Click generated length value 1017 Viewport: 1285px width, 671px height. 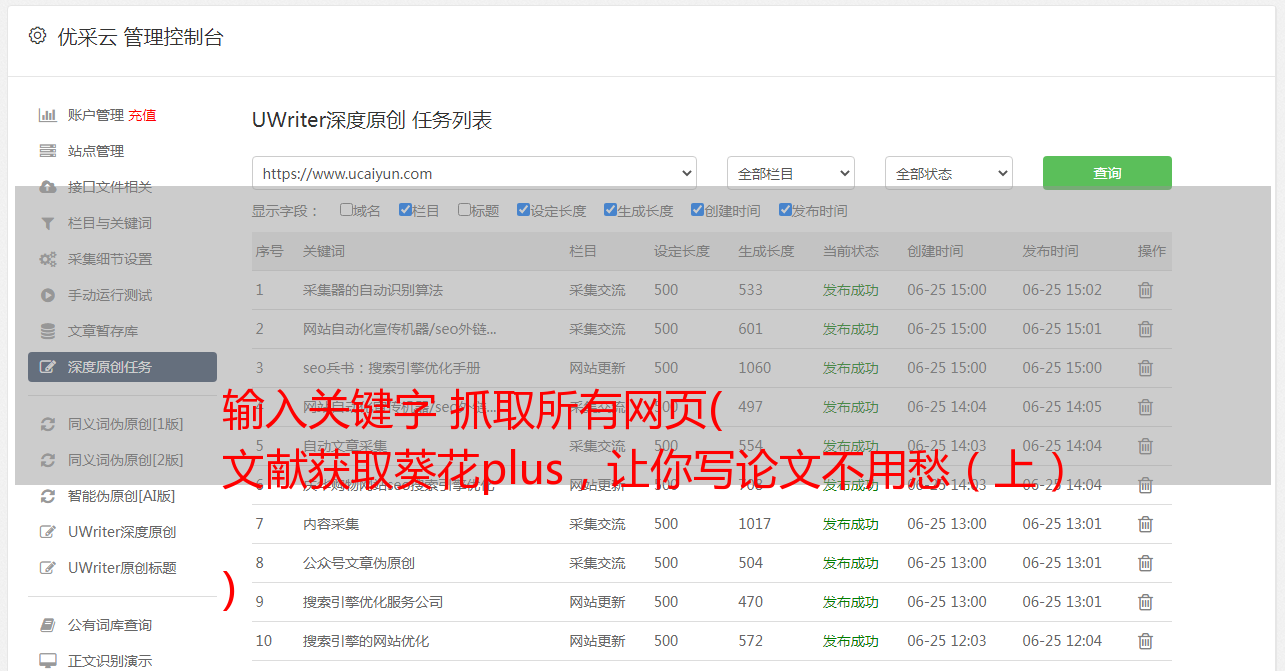coord(755,524)
